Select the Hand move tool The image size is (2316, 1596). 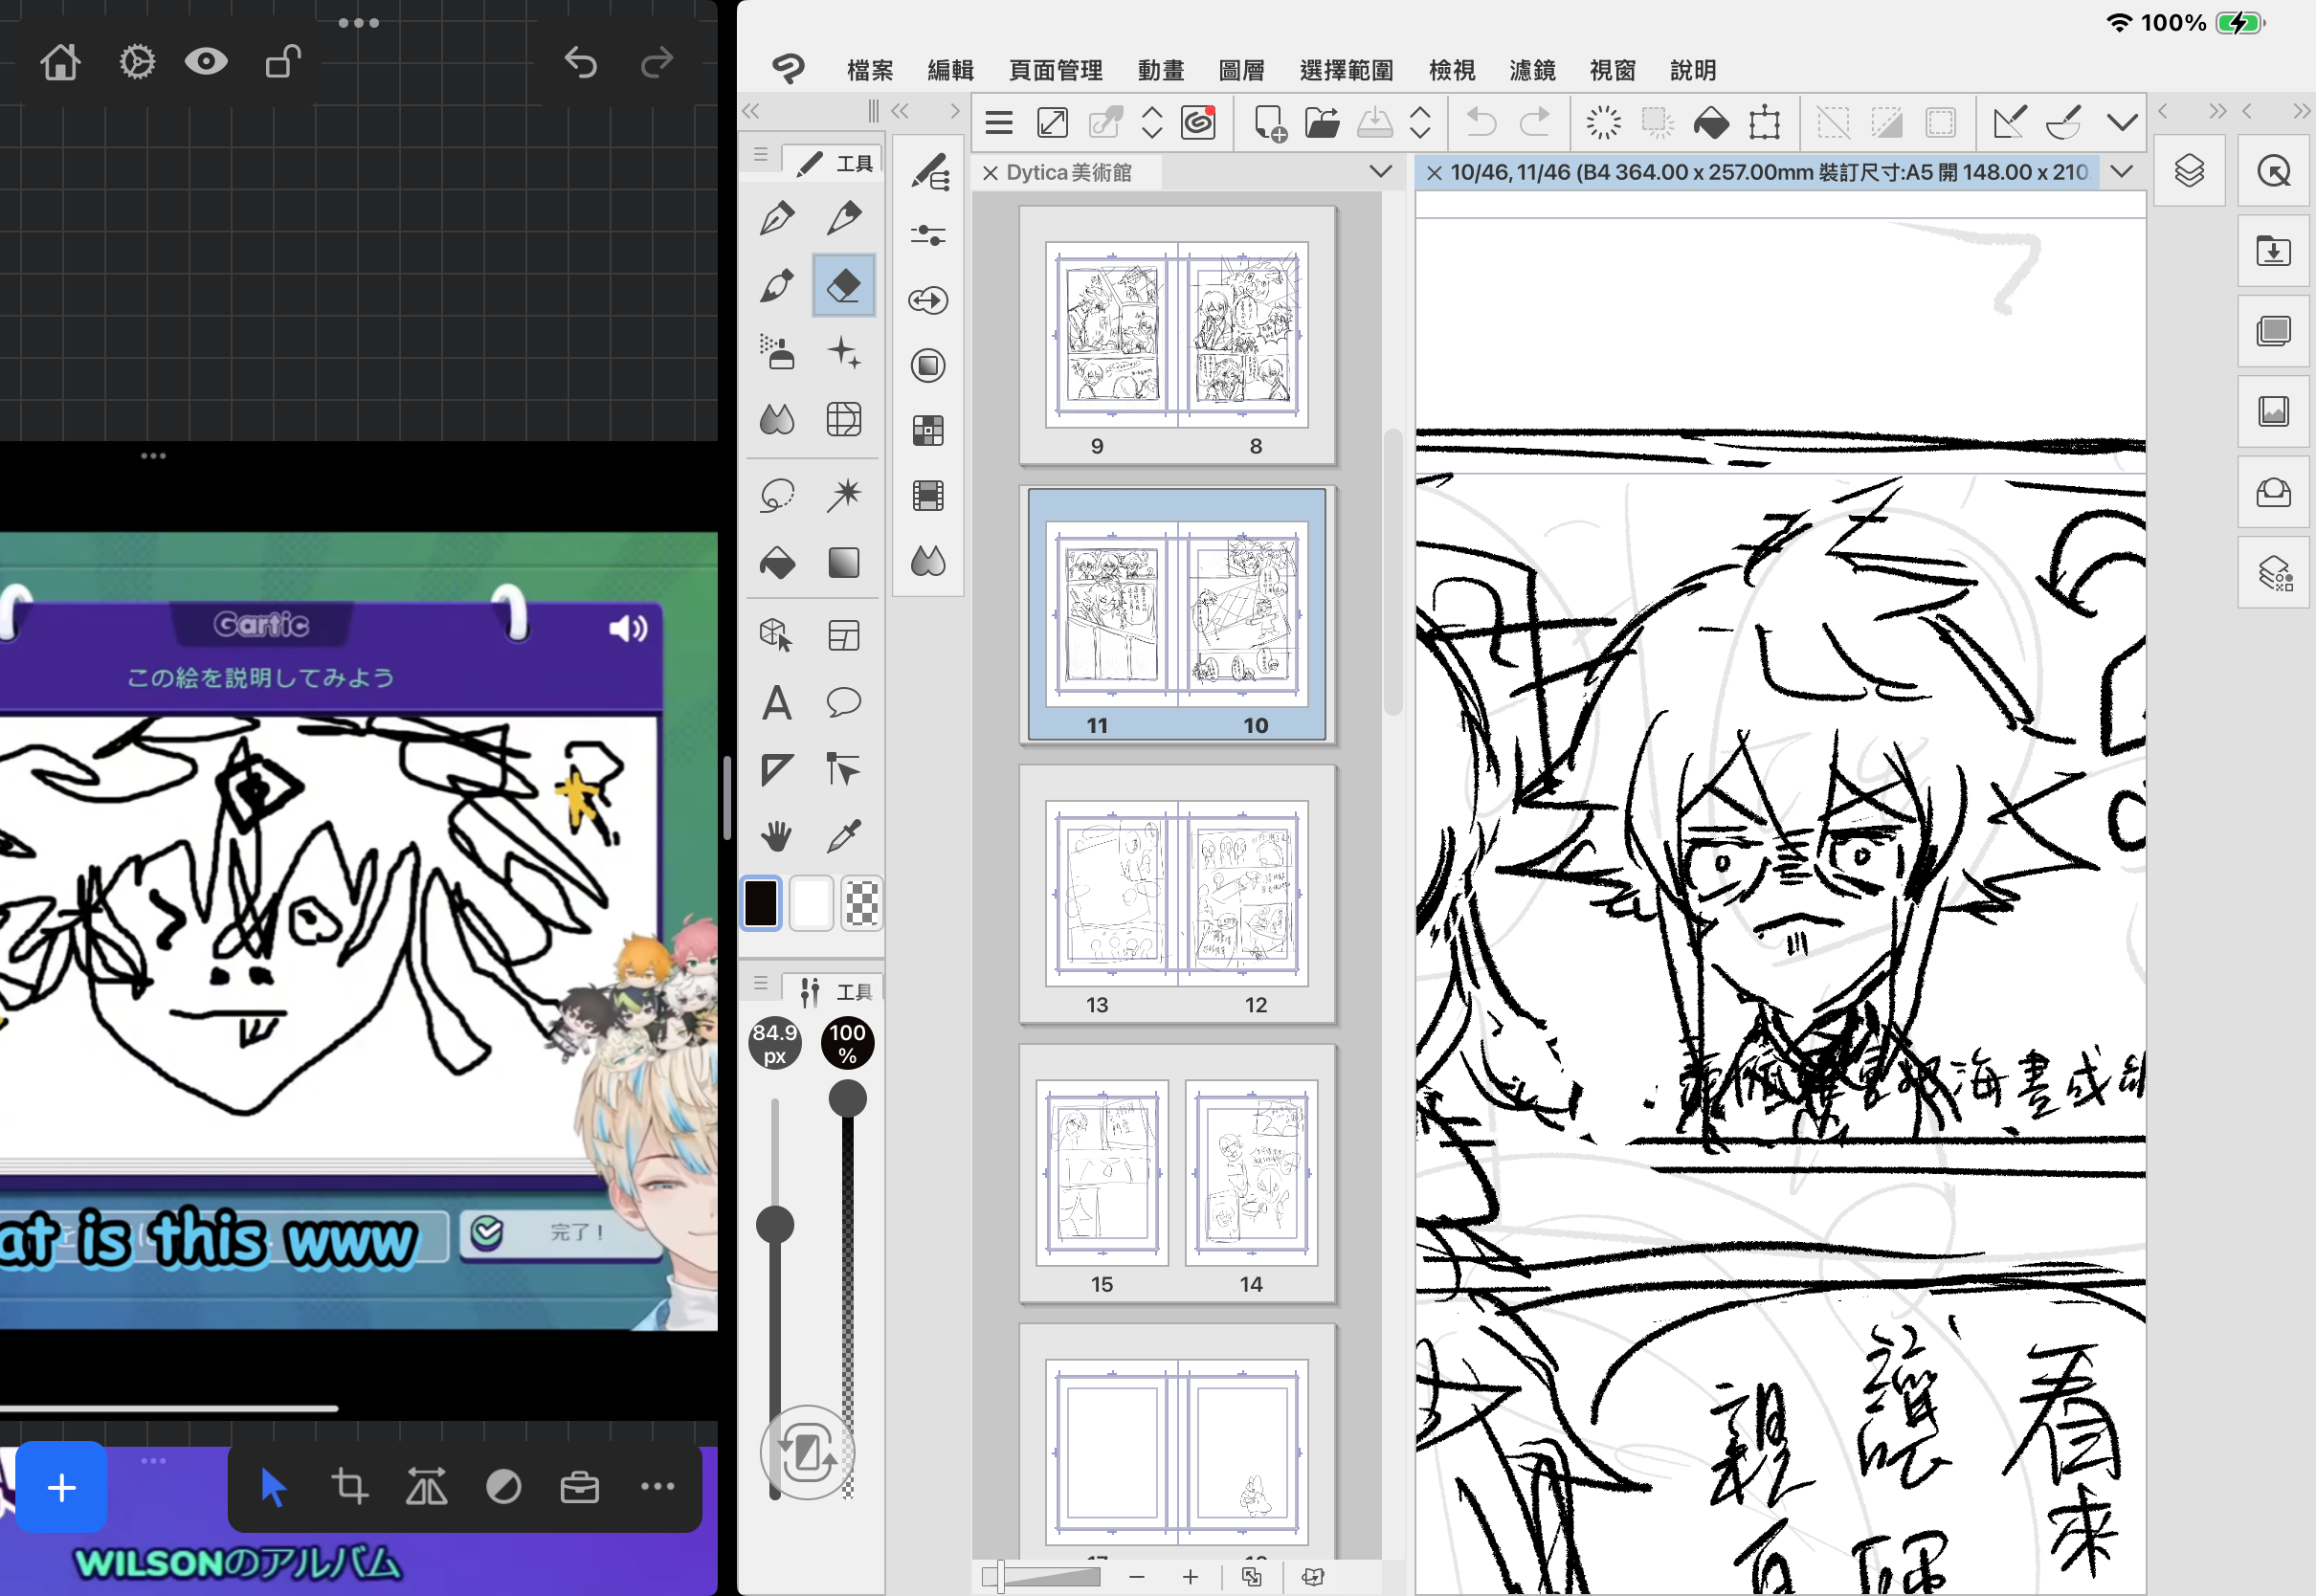(777, 836)
